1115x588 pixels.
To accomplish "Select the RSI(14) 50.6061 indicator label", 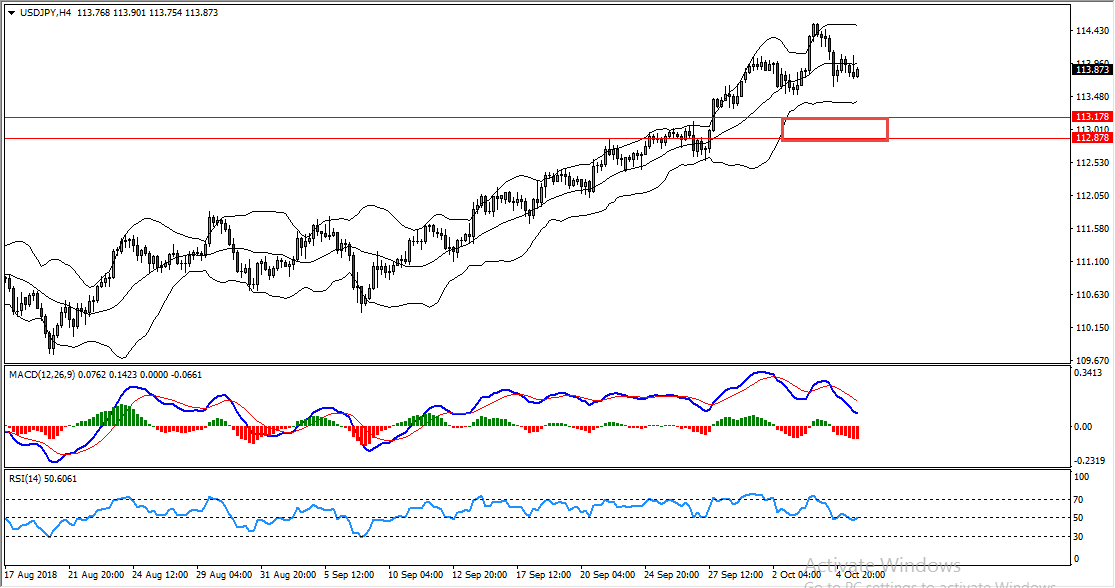I will 43,479.
